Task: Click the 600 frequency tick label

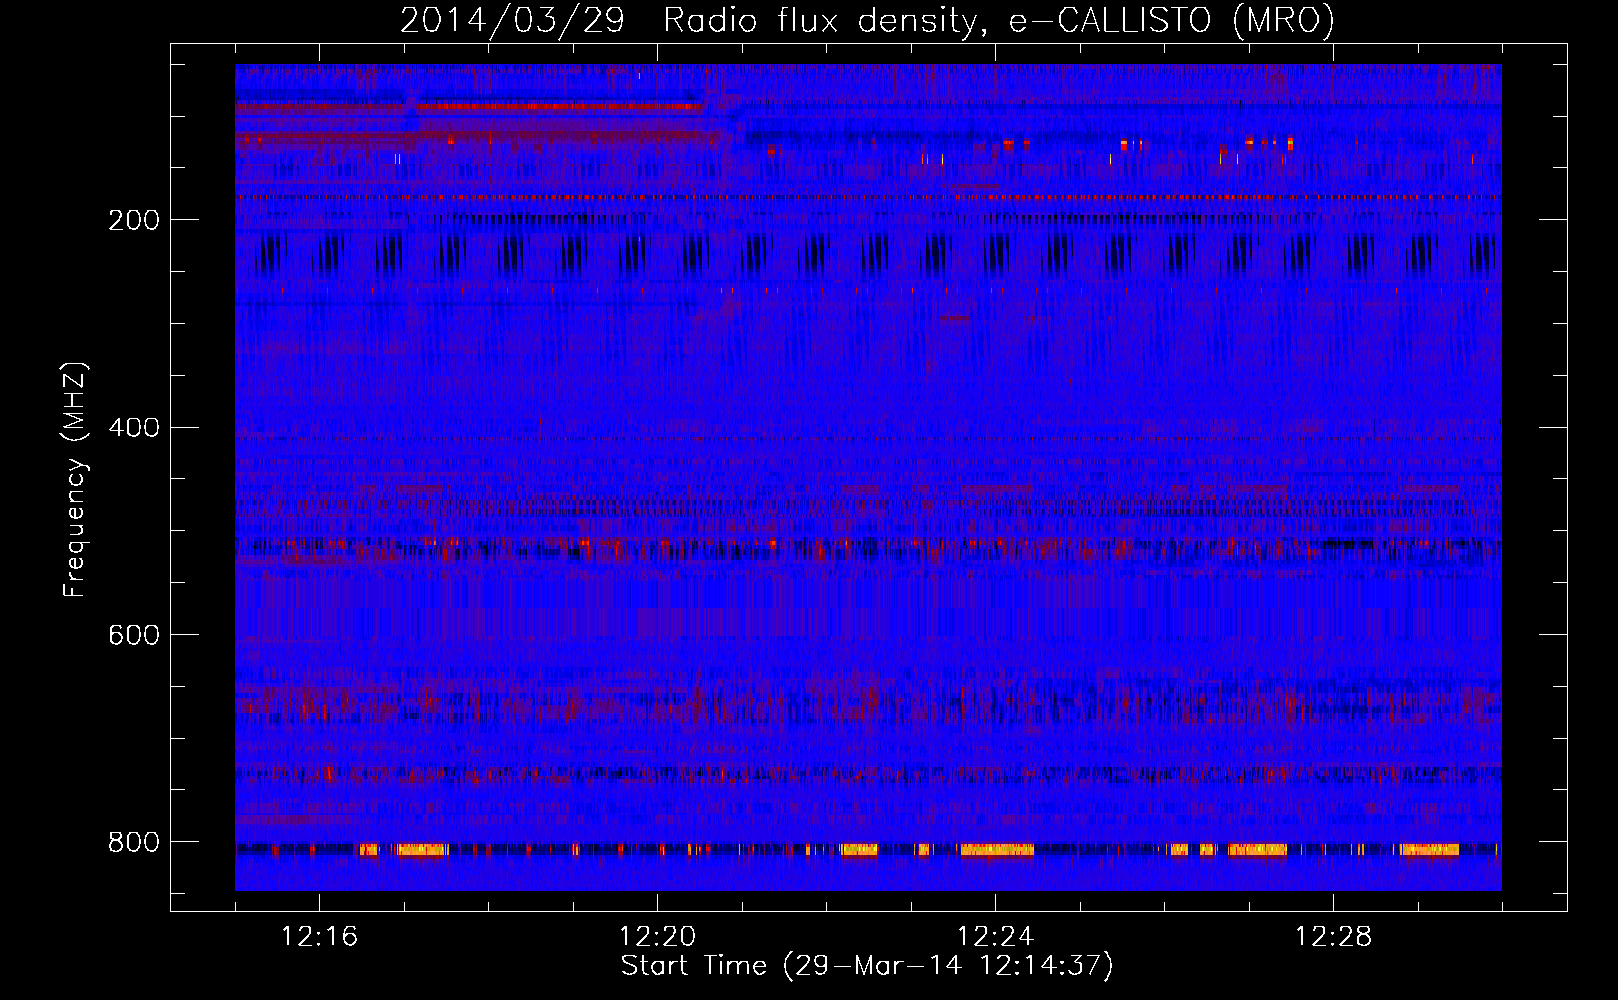Action: pyautogui.click(x=133, y=636)
